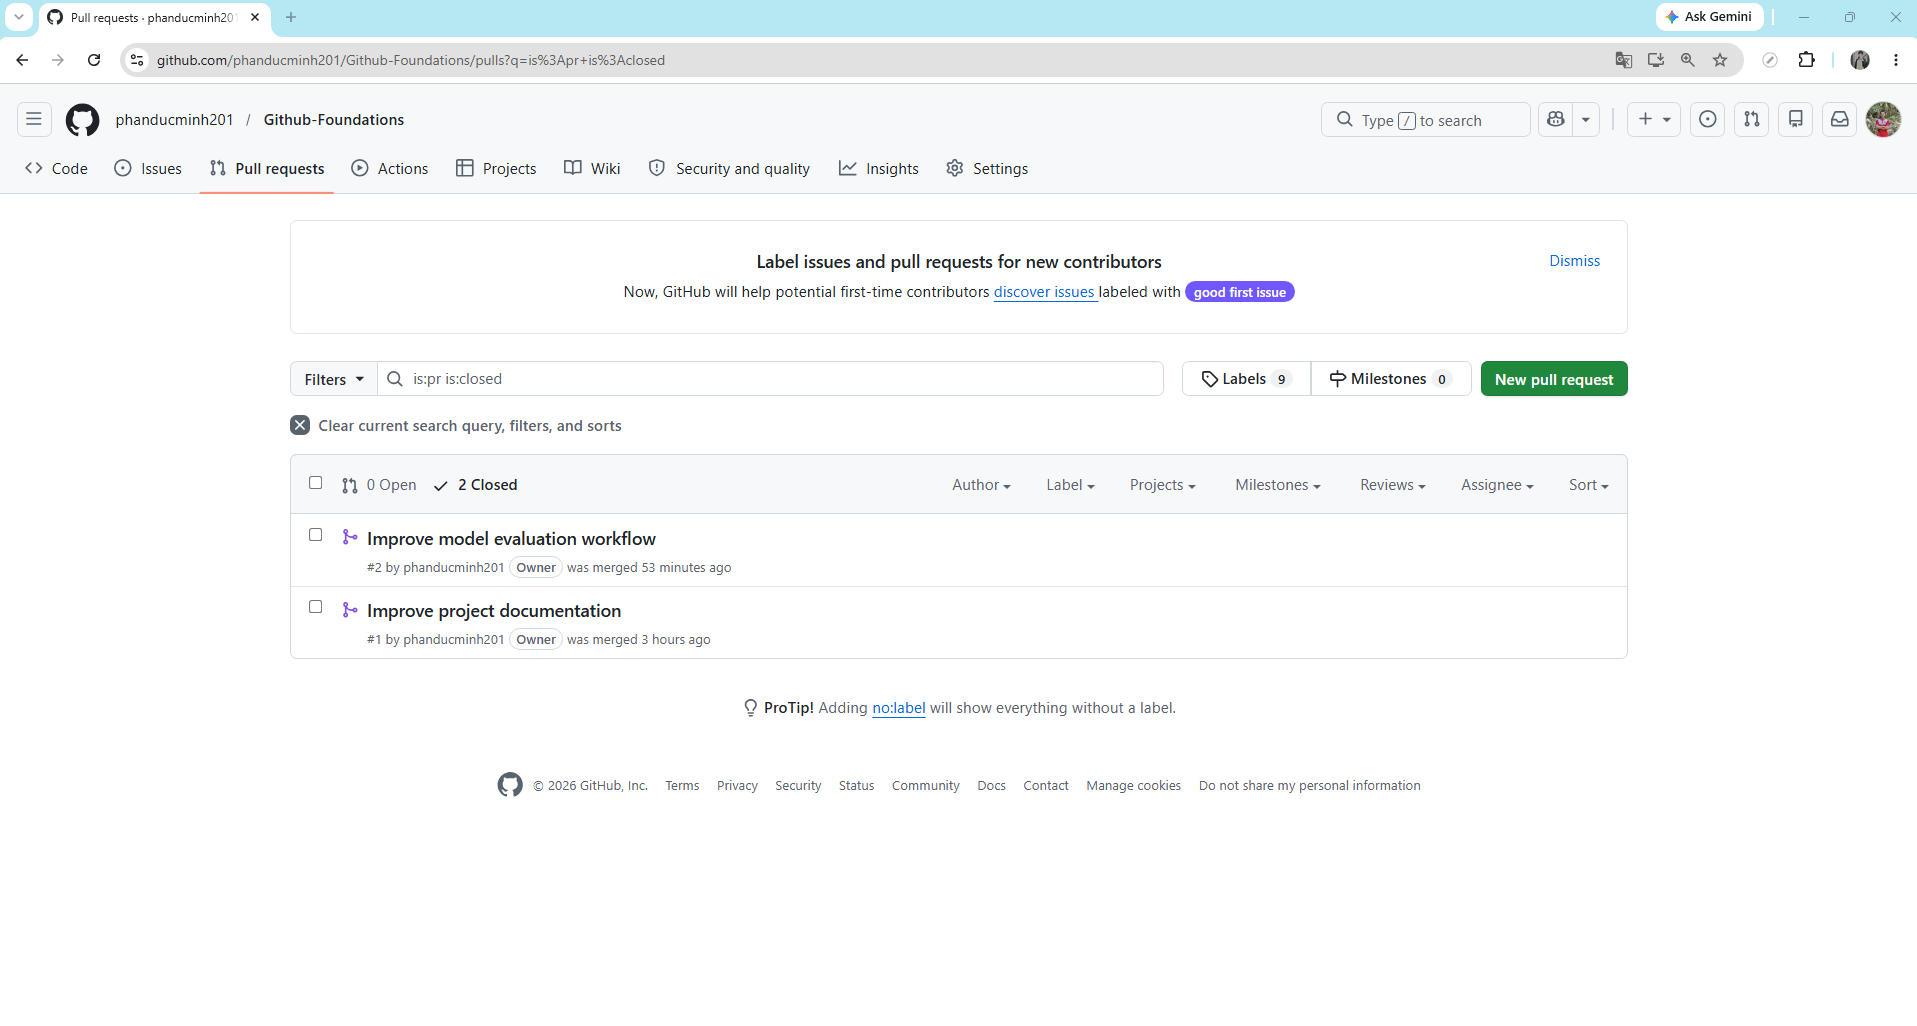The height and width of the screenshot is (1026, 1917).
Task: Open the Sort dropdown
Action: tap(1589, 485)
